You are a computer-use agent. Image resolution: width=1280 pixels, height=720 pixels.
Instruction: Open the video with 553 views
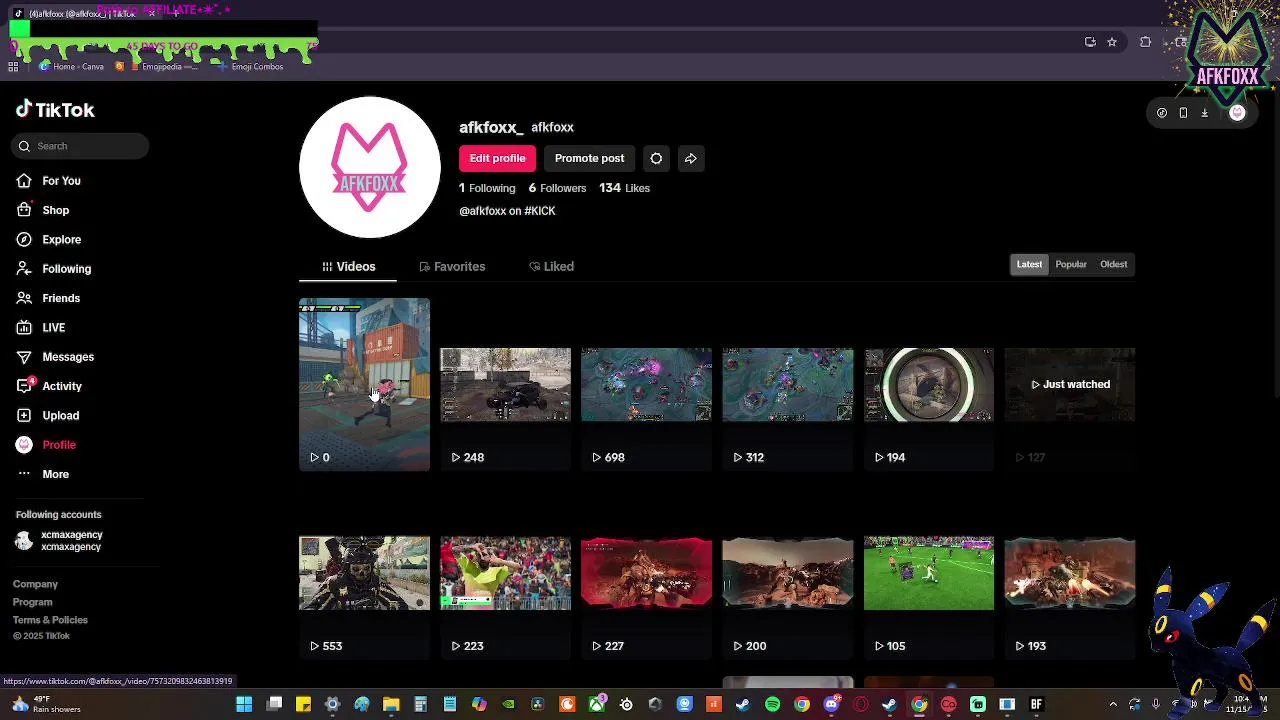[x=364, y=573]
